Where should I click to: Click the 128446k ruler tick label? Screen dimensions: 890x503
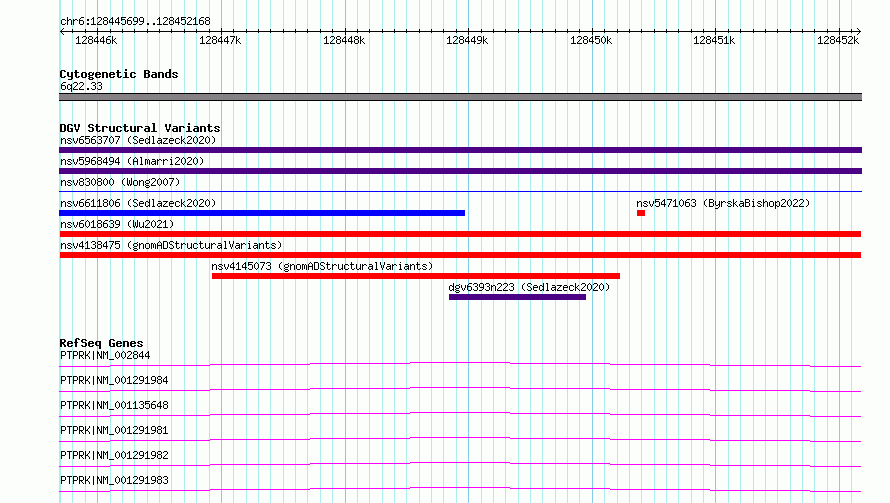point(96,40)
